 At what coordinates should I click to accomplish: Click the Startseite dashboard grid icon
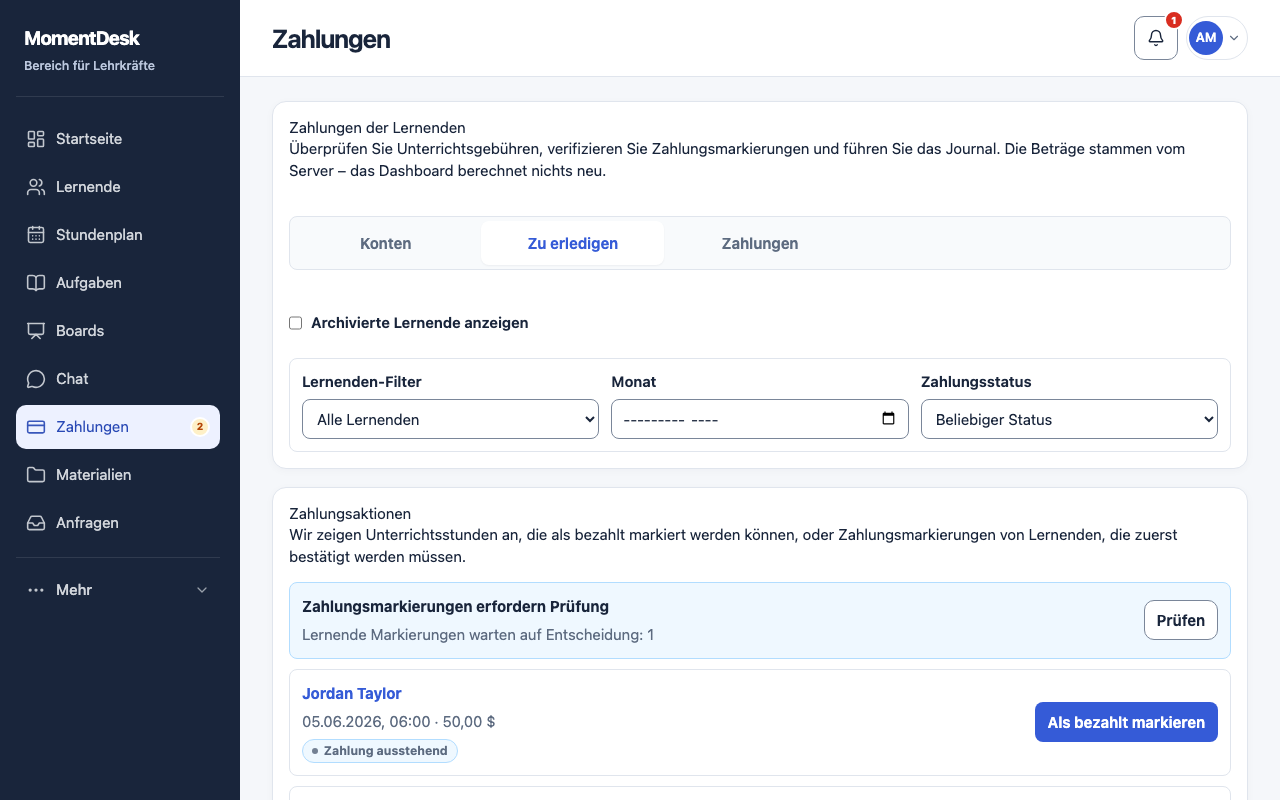36,139
